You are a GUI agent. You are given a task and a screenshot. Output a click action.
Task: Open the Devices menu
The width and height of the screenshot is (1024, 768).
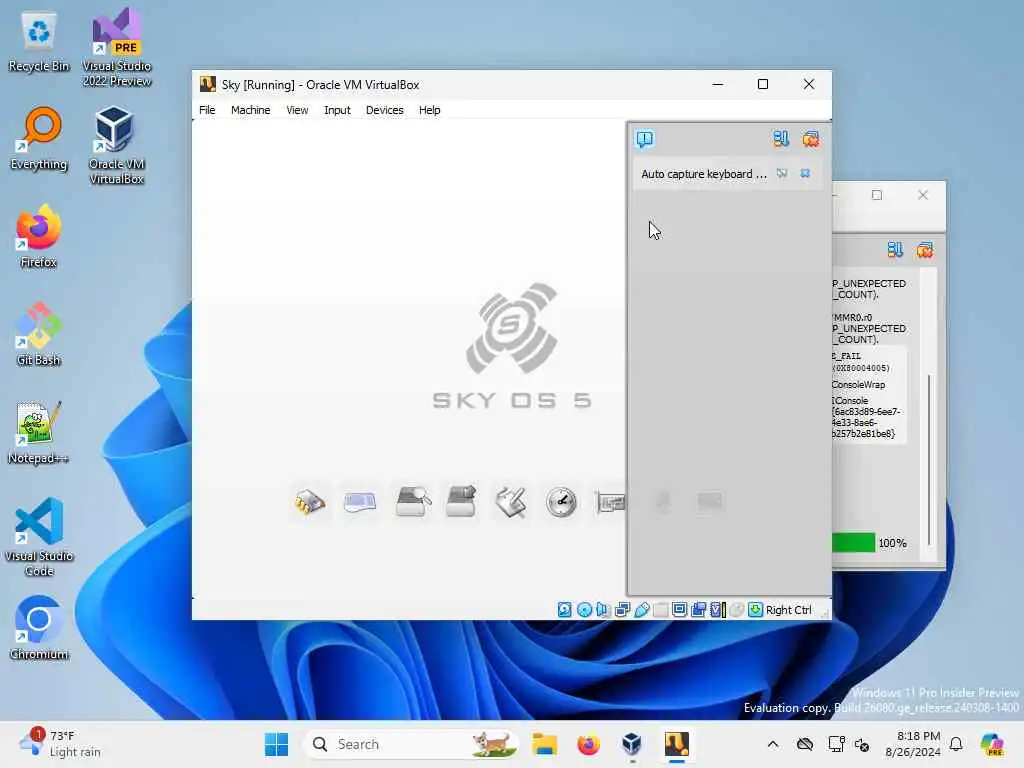pyautogui.click(x=384, y=110)
